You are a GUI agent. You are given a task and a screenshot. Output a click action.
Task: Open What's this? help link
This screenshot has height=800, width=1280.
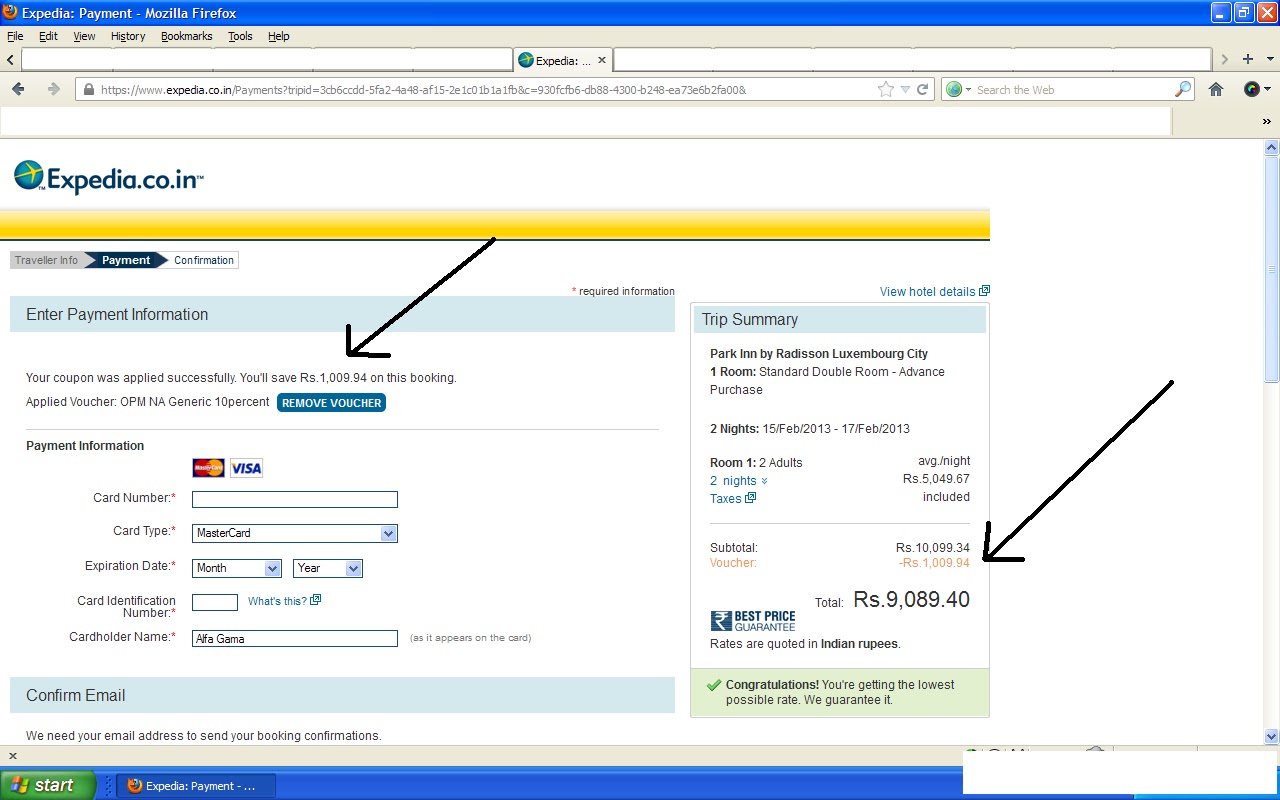(284, 601)
